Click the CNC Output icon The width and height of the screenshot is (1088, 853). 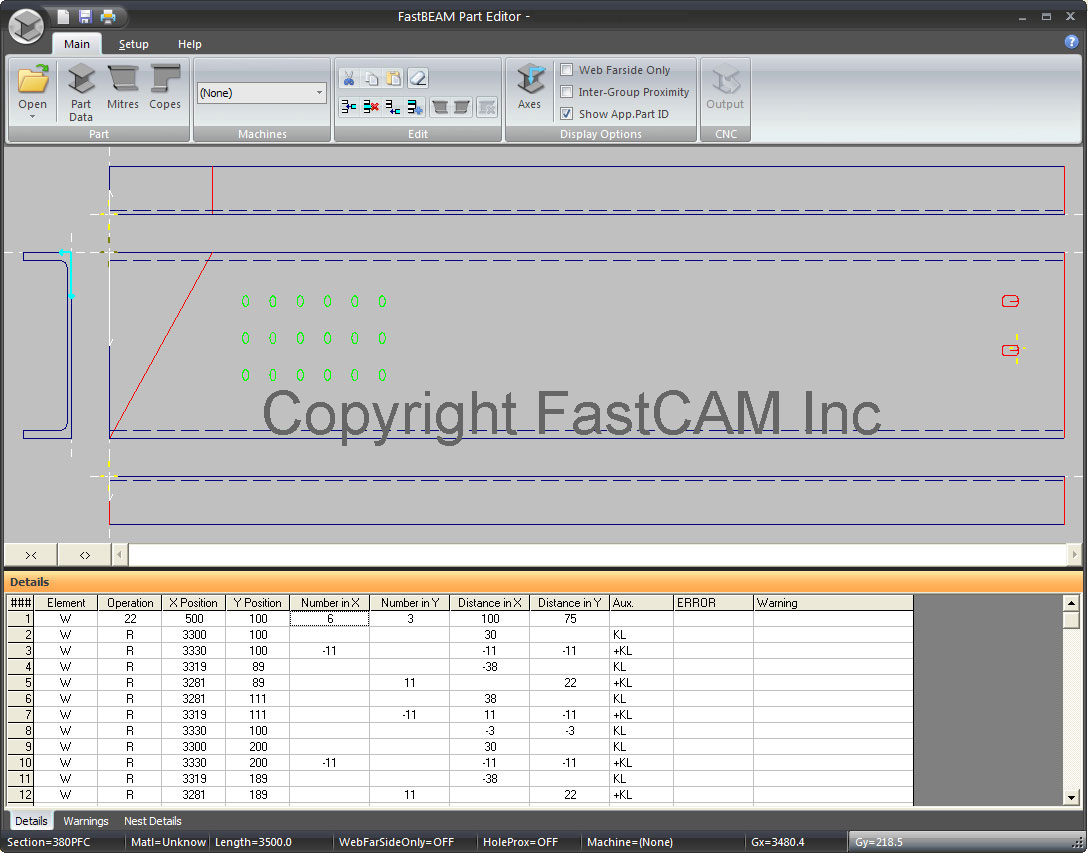[725, 87]
